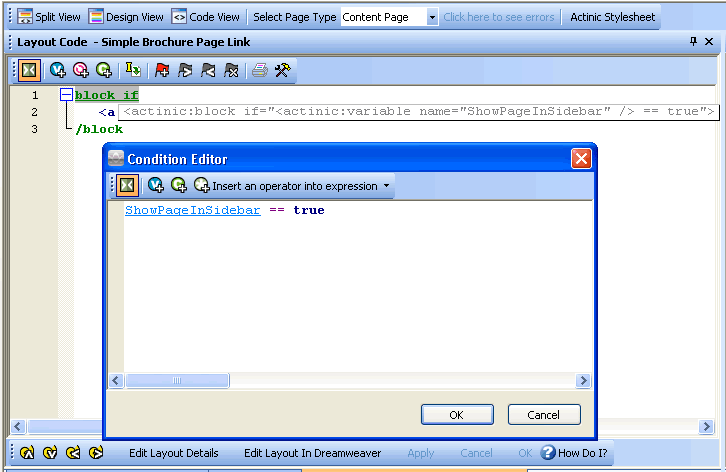Click Edit Layout In Dreamweaver
The width and height of the screenshot is (726, 472).
[312, 453]
